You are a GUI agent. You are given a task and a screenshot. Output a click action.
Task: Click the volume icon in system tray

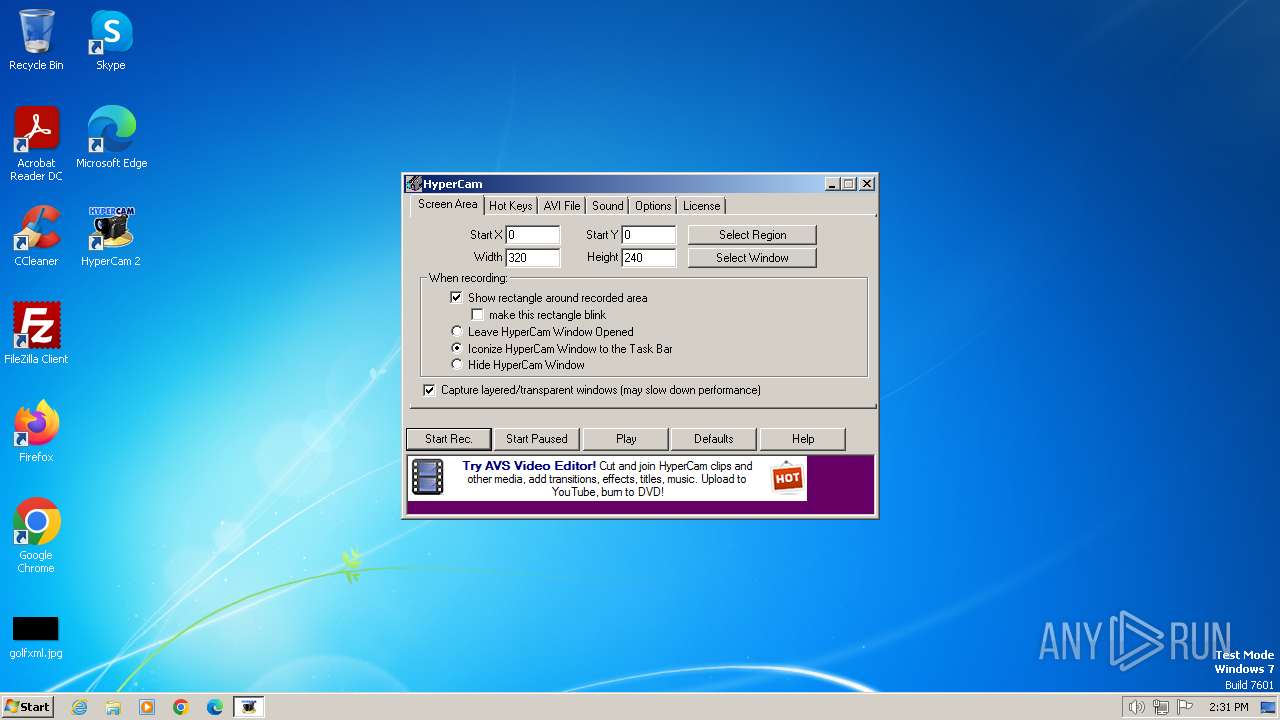[1136, 707]
